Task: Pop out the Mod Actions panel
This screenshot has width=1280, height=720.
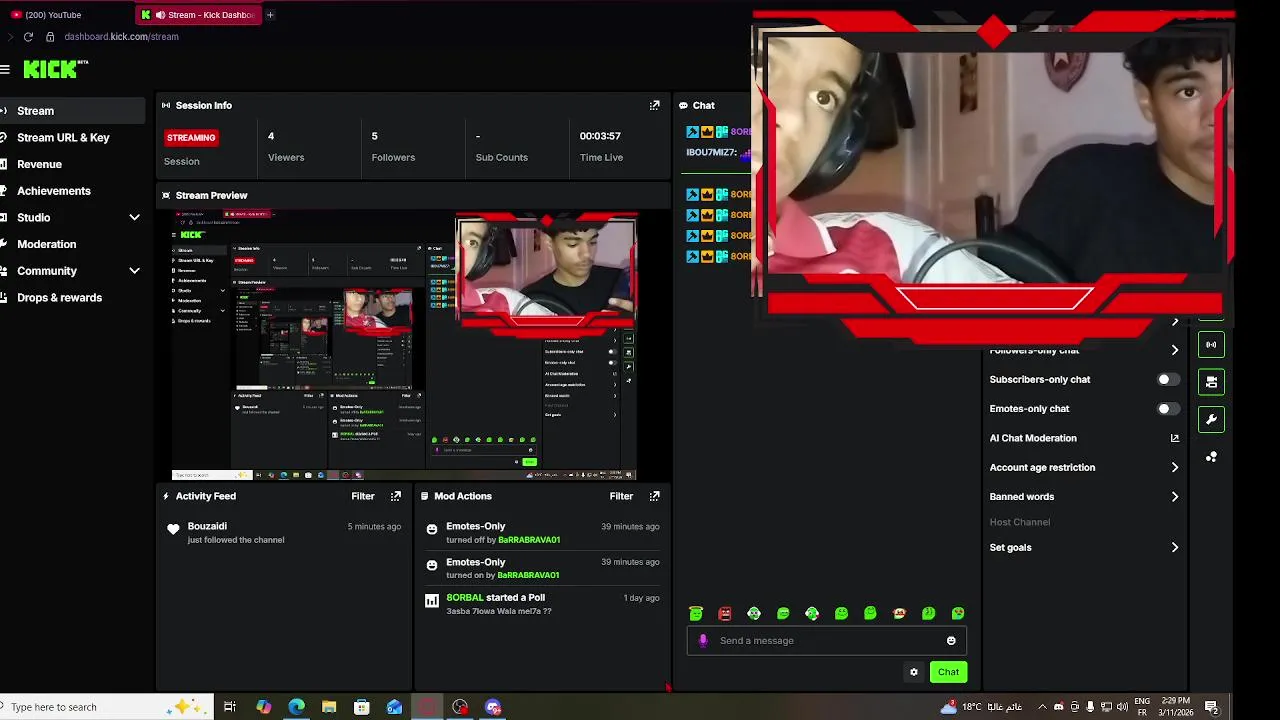Action: click(655, 496)
